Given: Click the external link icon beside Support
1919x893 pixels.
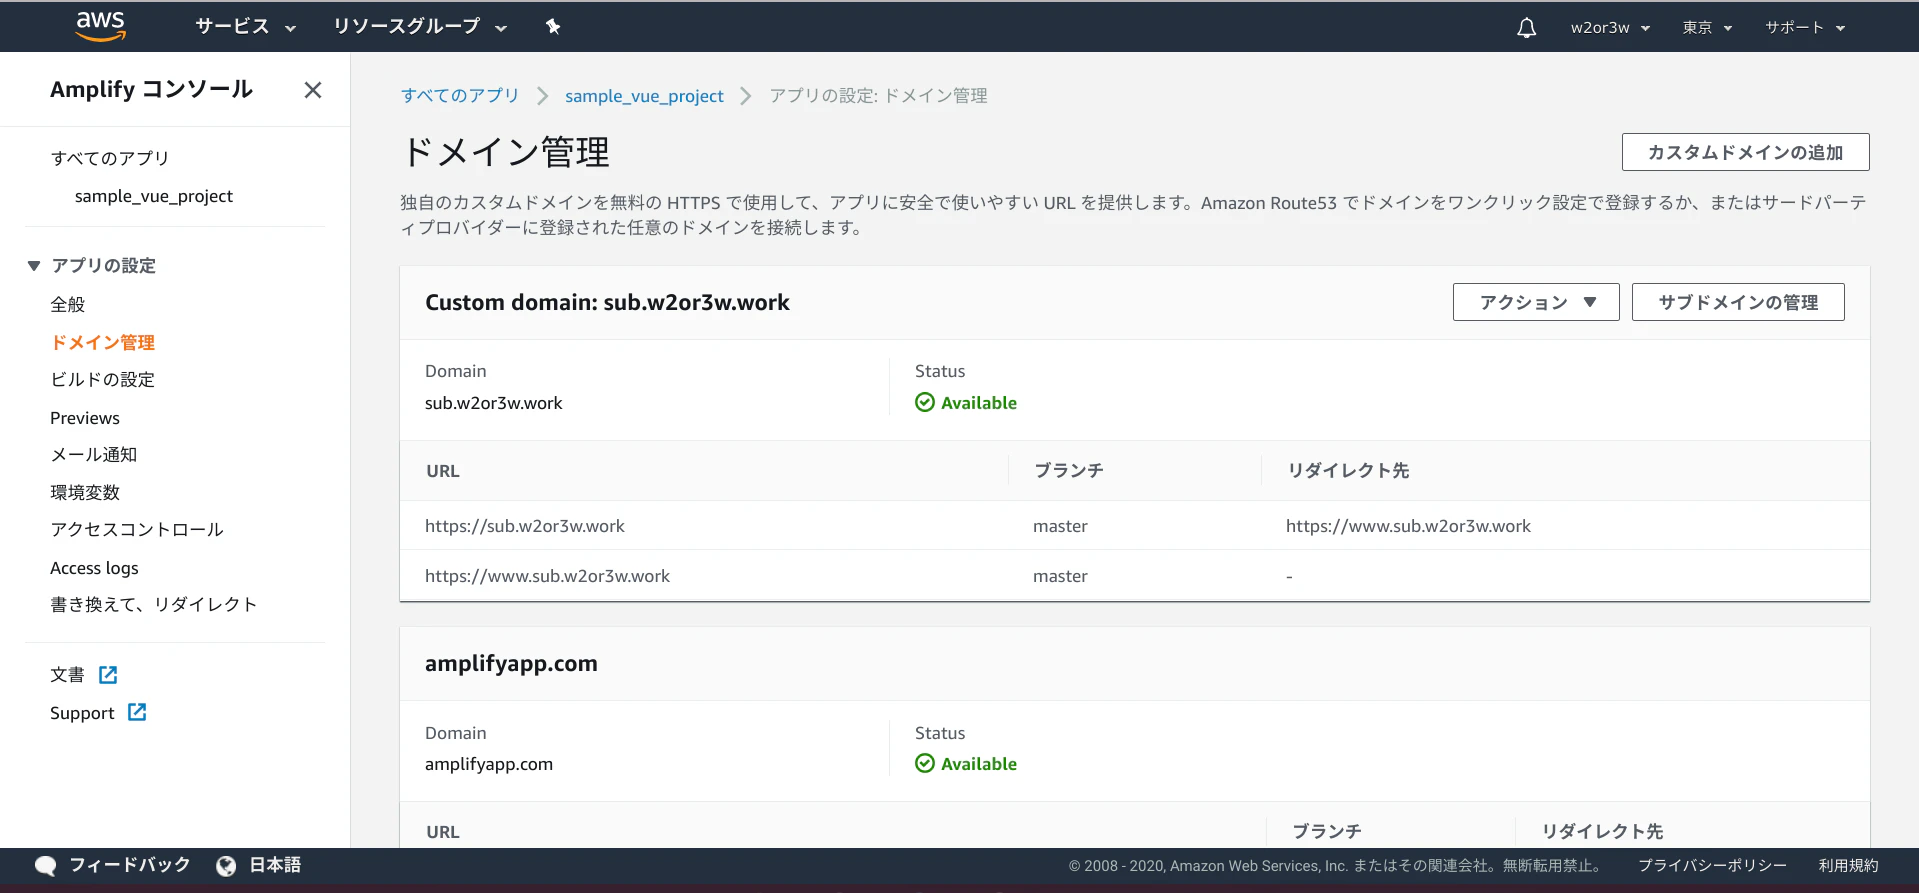Looking at the screenshot, I should tap(137, 712).
